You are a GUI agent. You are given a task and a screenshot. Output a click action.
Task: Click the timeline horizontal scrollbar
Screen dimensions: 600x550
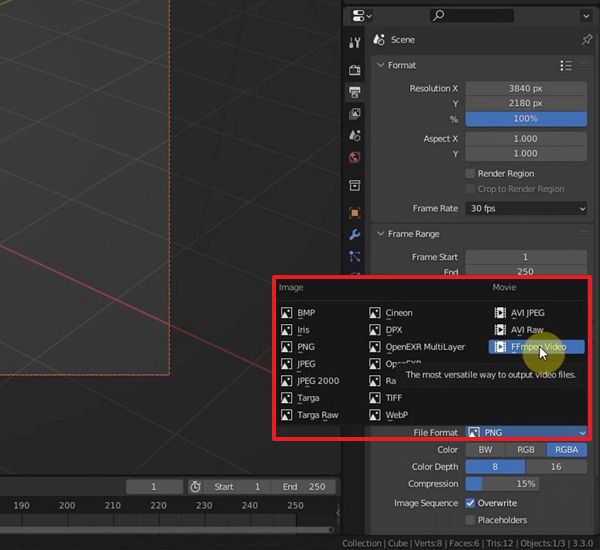tap(166, 530)
